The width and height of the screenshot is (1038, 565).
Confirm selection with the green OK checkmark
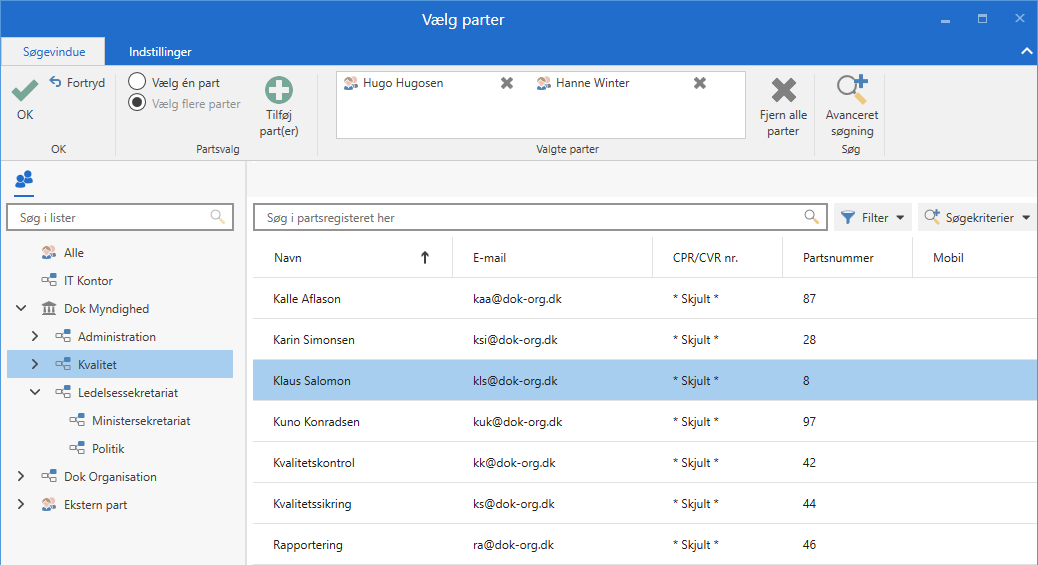(24, 91)
